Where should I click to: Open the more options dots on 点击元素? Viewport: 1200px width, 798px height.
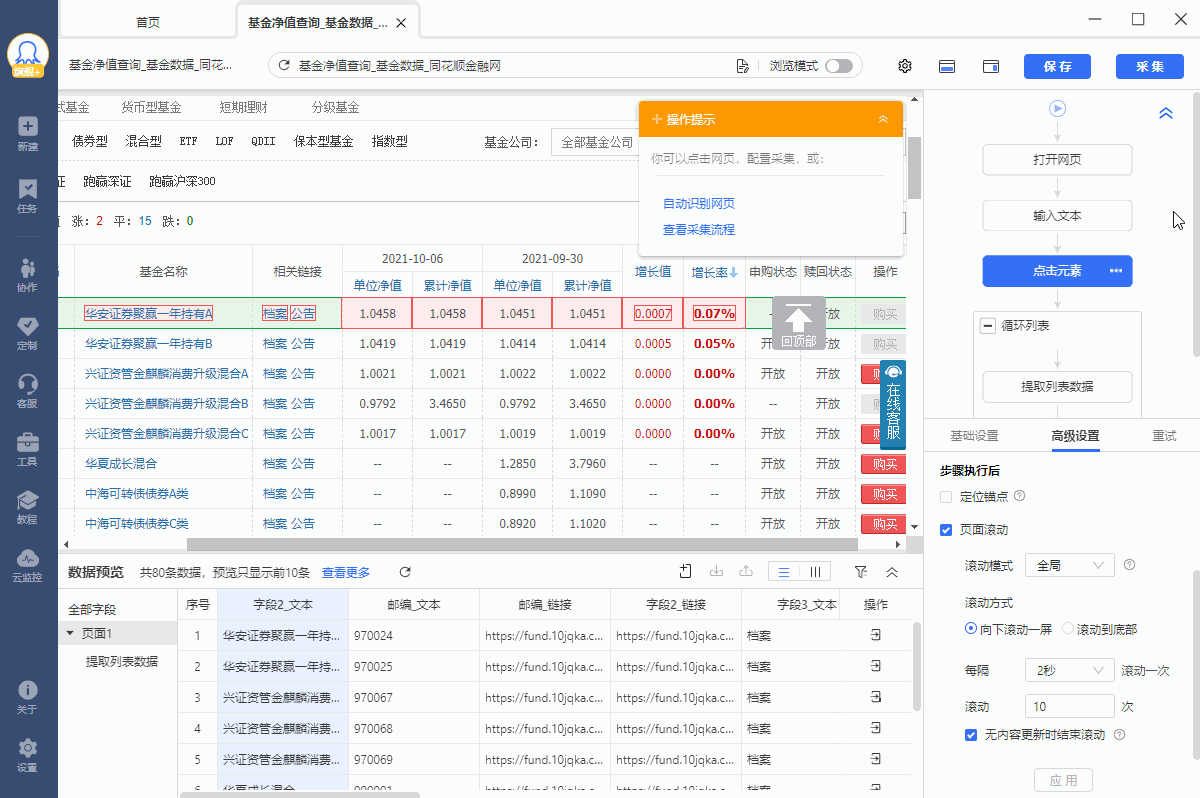tap(1116, 271)
